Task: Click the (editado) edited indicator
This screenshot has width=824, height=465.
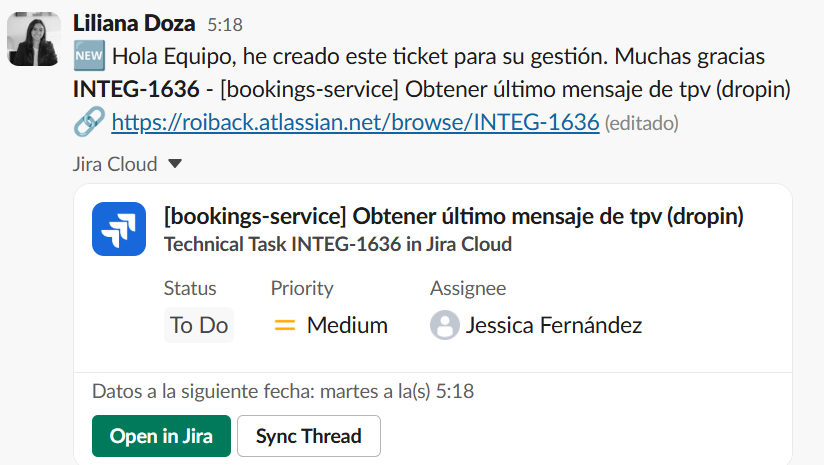Action: [x=642, y=123]
